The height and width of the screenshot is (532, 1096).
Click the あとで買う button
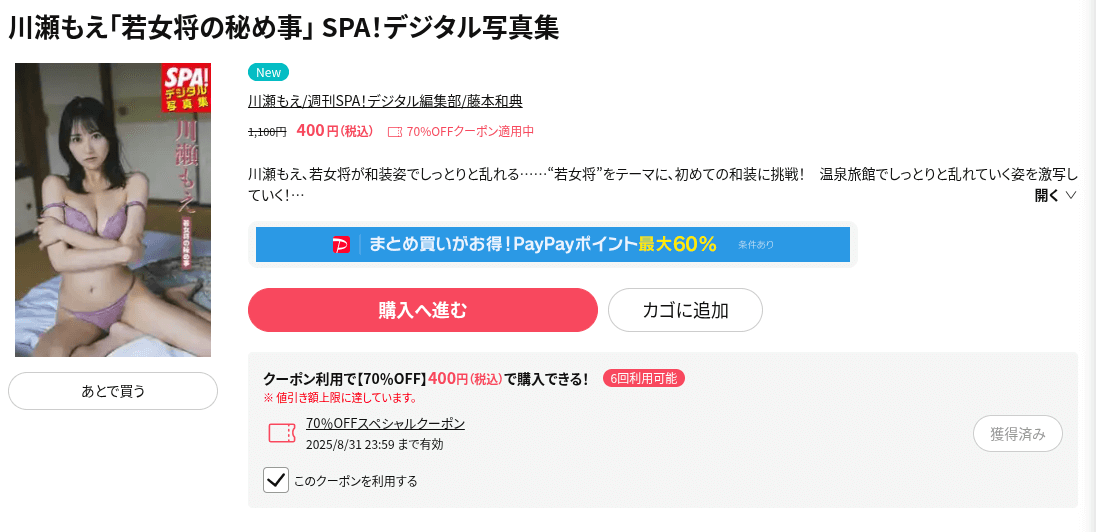click(x=113, y=391)
